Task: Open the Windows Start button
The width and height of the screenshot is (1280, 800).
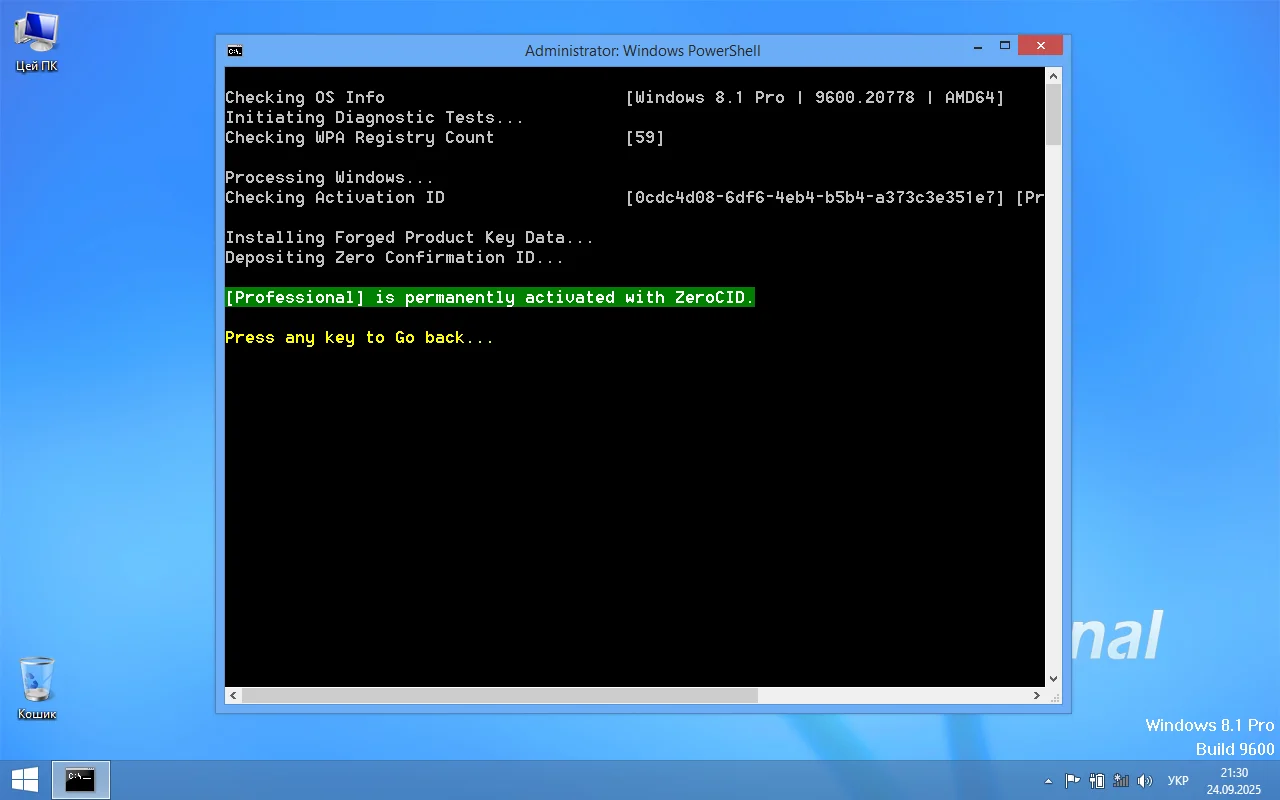Action: [x=25, y=780]
